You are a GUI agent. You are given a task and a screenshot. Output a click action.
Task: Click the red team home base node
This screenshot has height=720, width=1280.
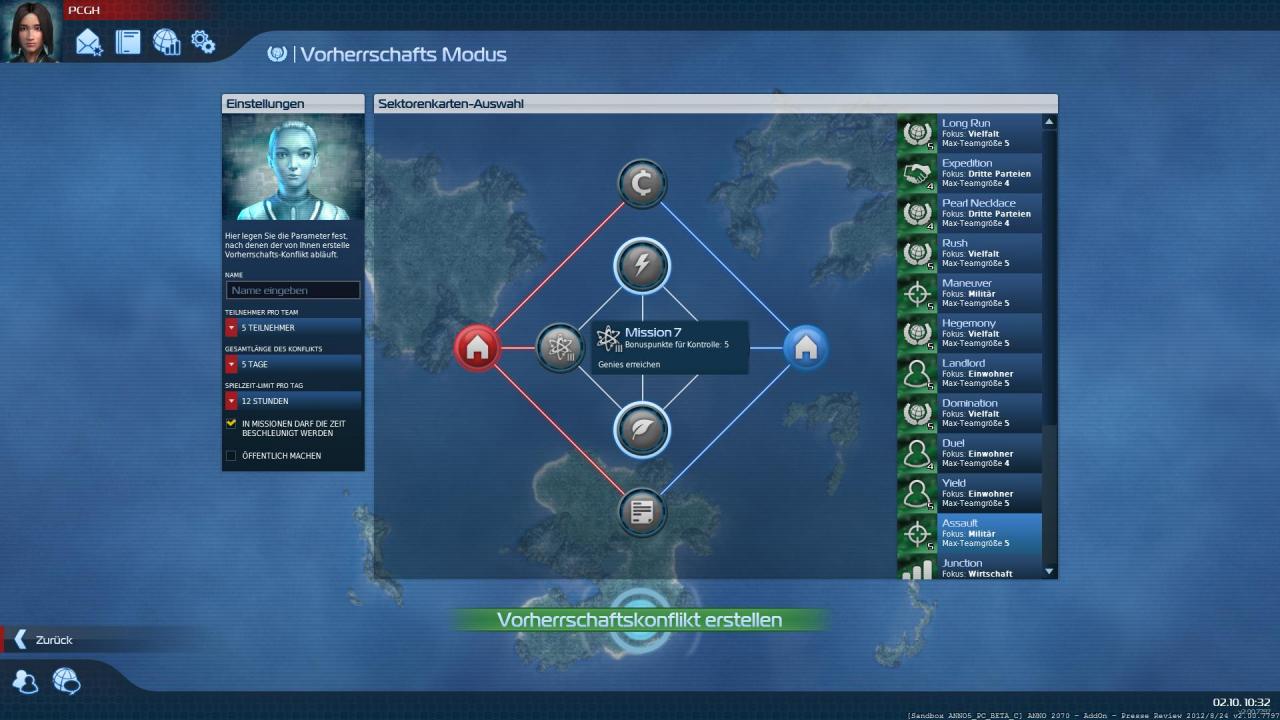[x=478, y=348]
